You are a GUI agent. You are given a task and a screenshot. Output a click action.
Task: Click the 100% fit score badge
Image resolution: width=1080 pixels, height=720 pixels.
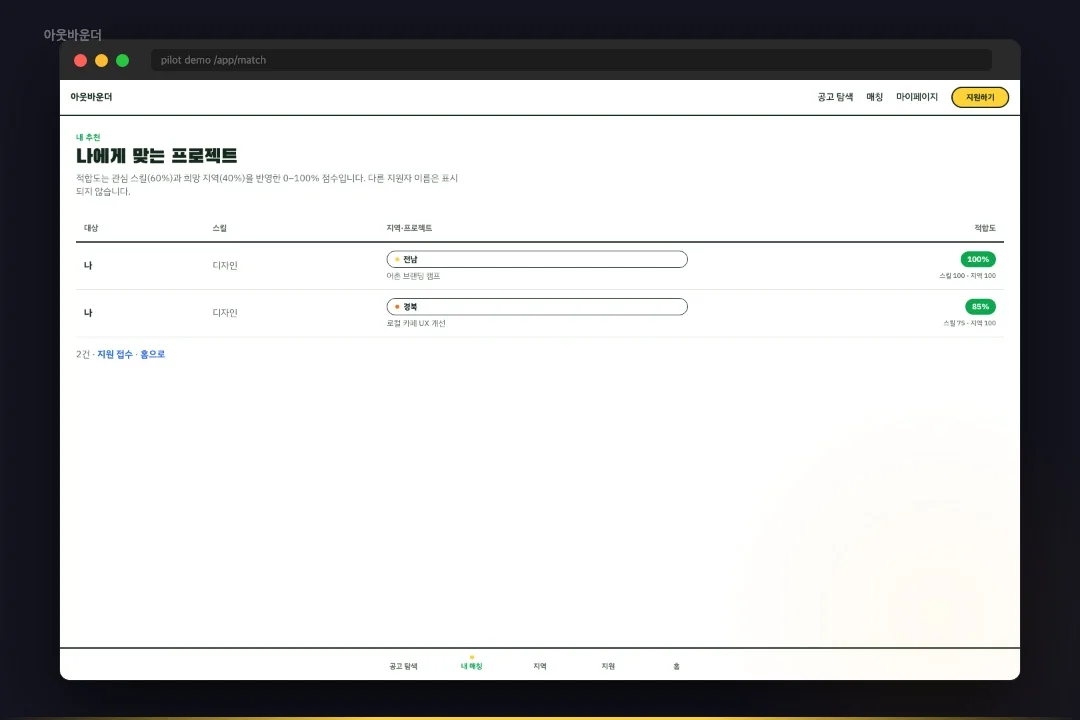pos(977,259)
